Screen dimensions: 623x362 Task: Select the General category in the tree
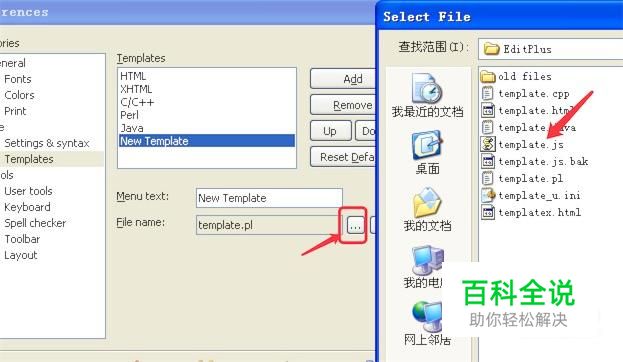(x=12, y=63)
